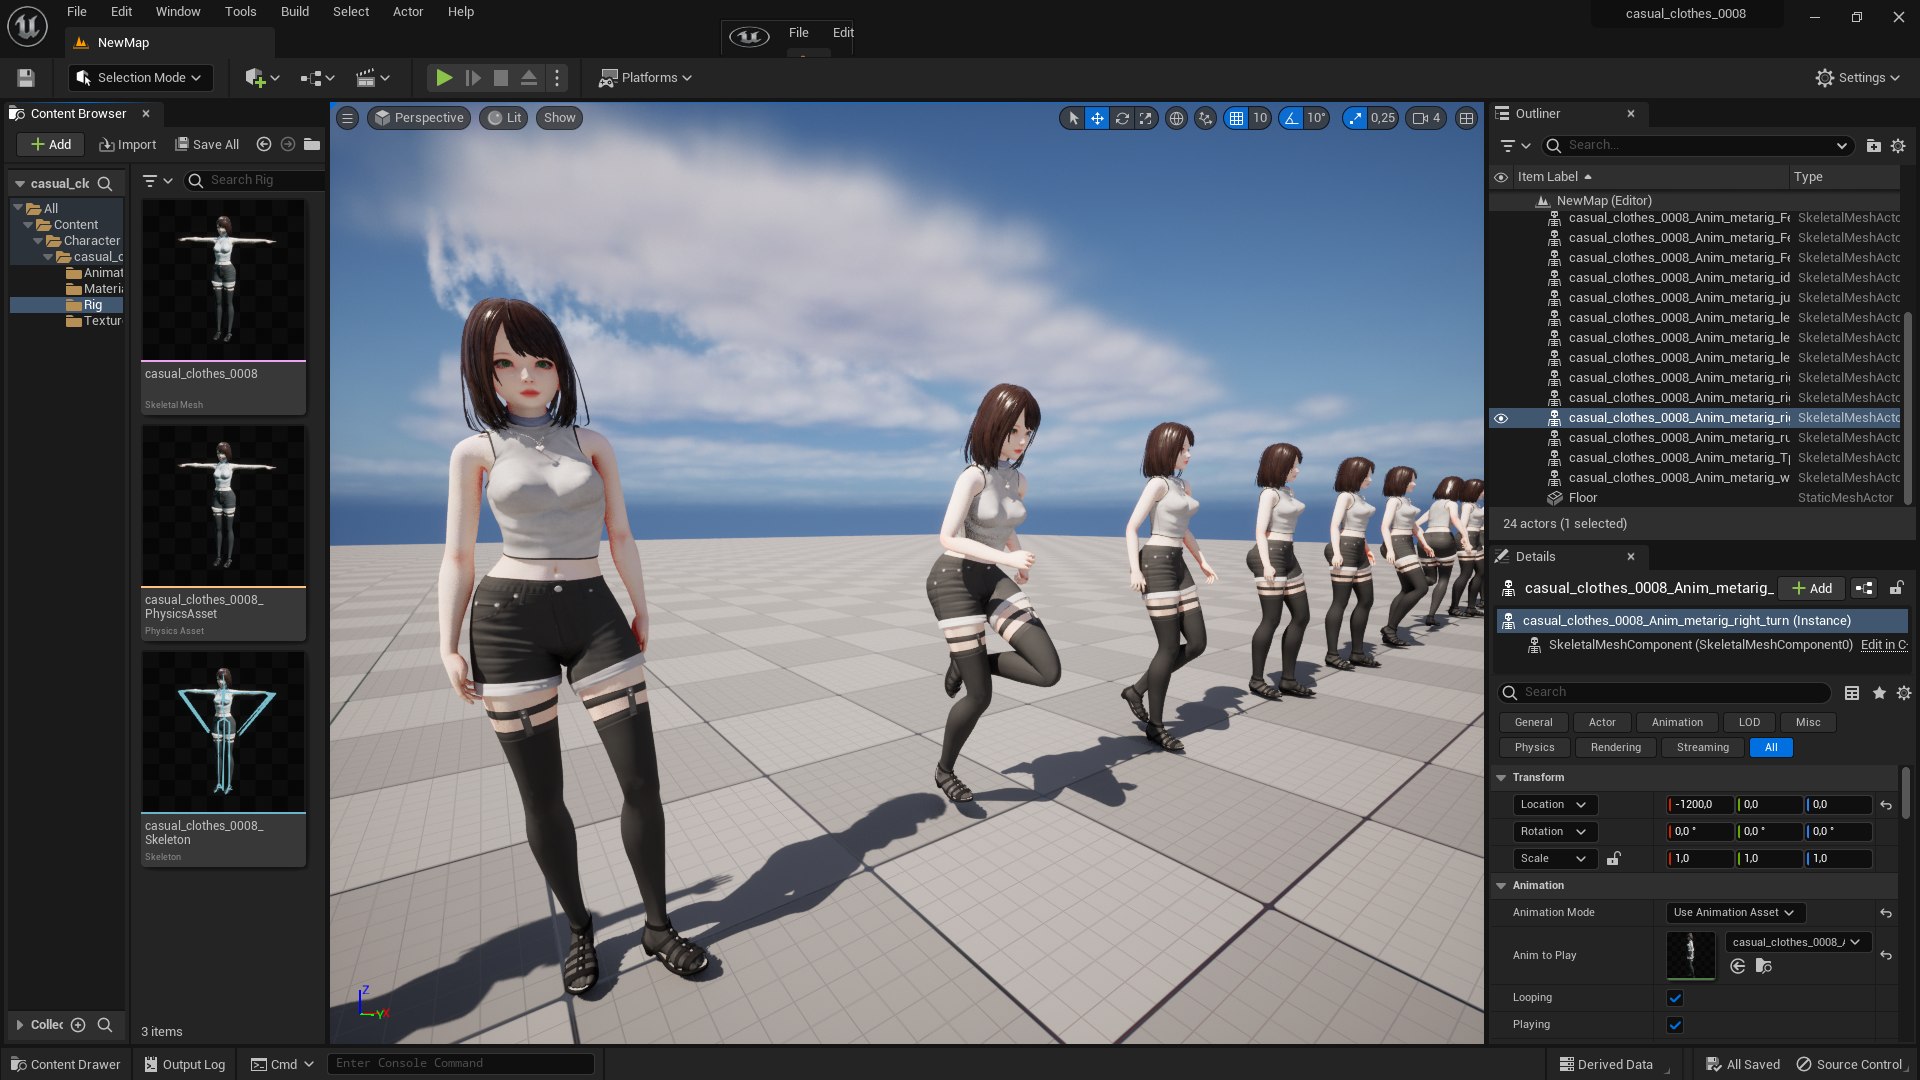Use selected asset arrow under Anim to Play
Viewport: 1920px width, 1080px height.
1738,966
